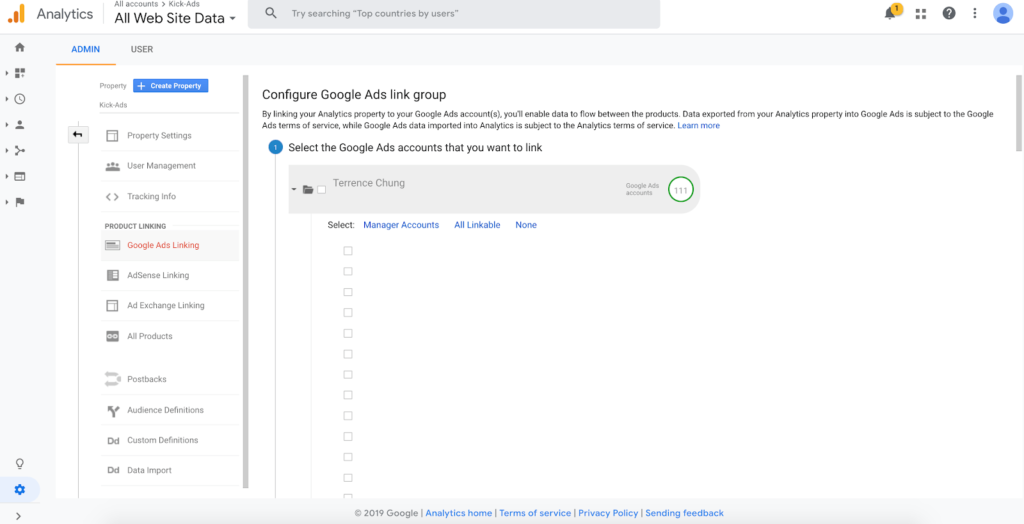The width and height of the screenshot is (1024, 524).
Task: Open the user account avatar
Action: click(1002, 13)
